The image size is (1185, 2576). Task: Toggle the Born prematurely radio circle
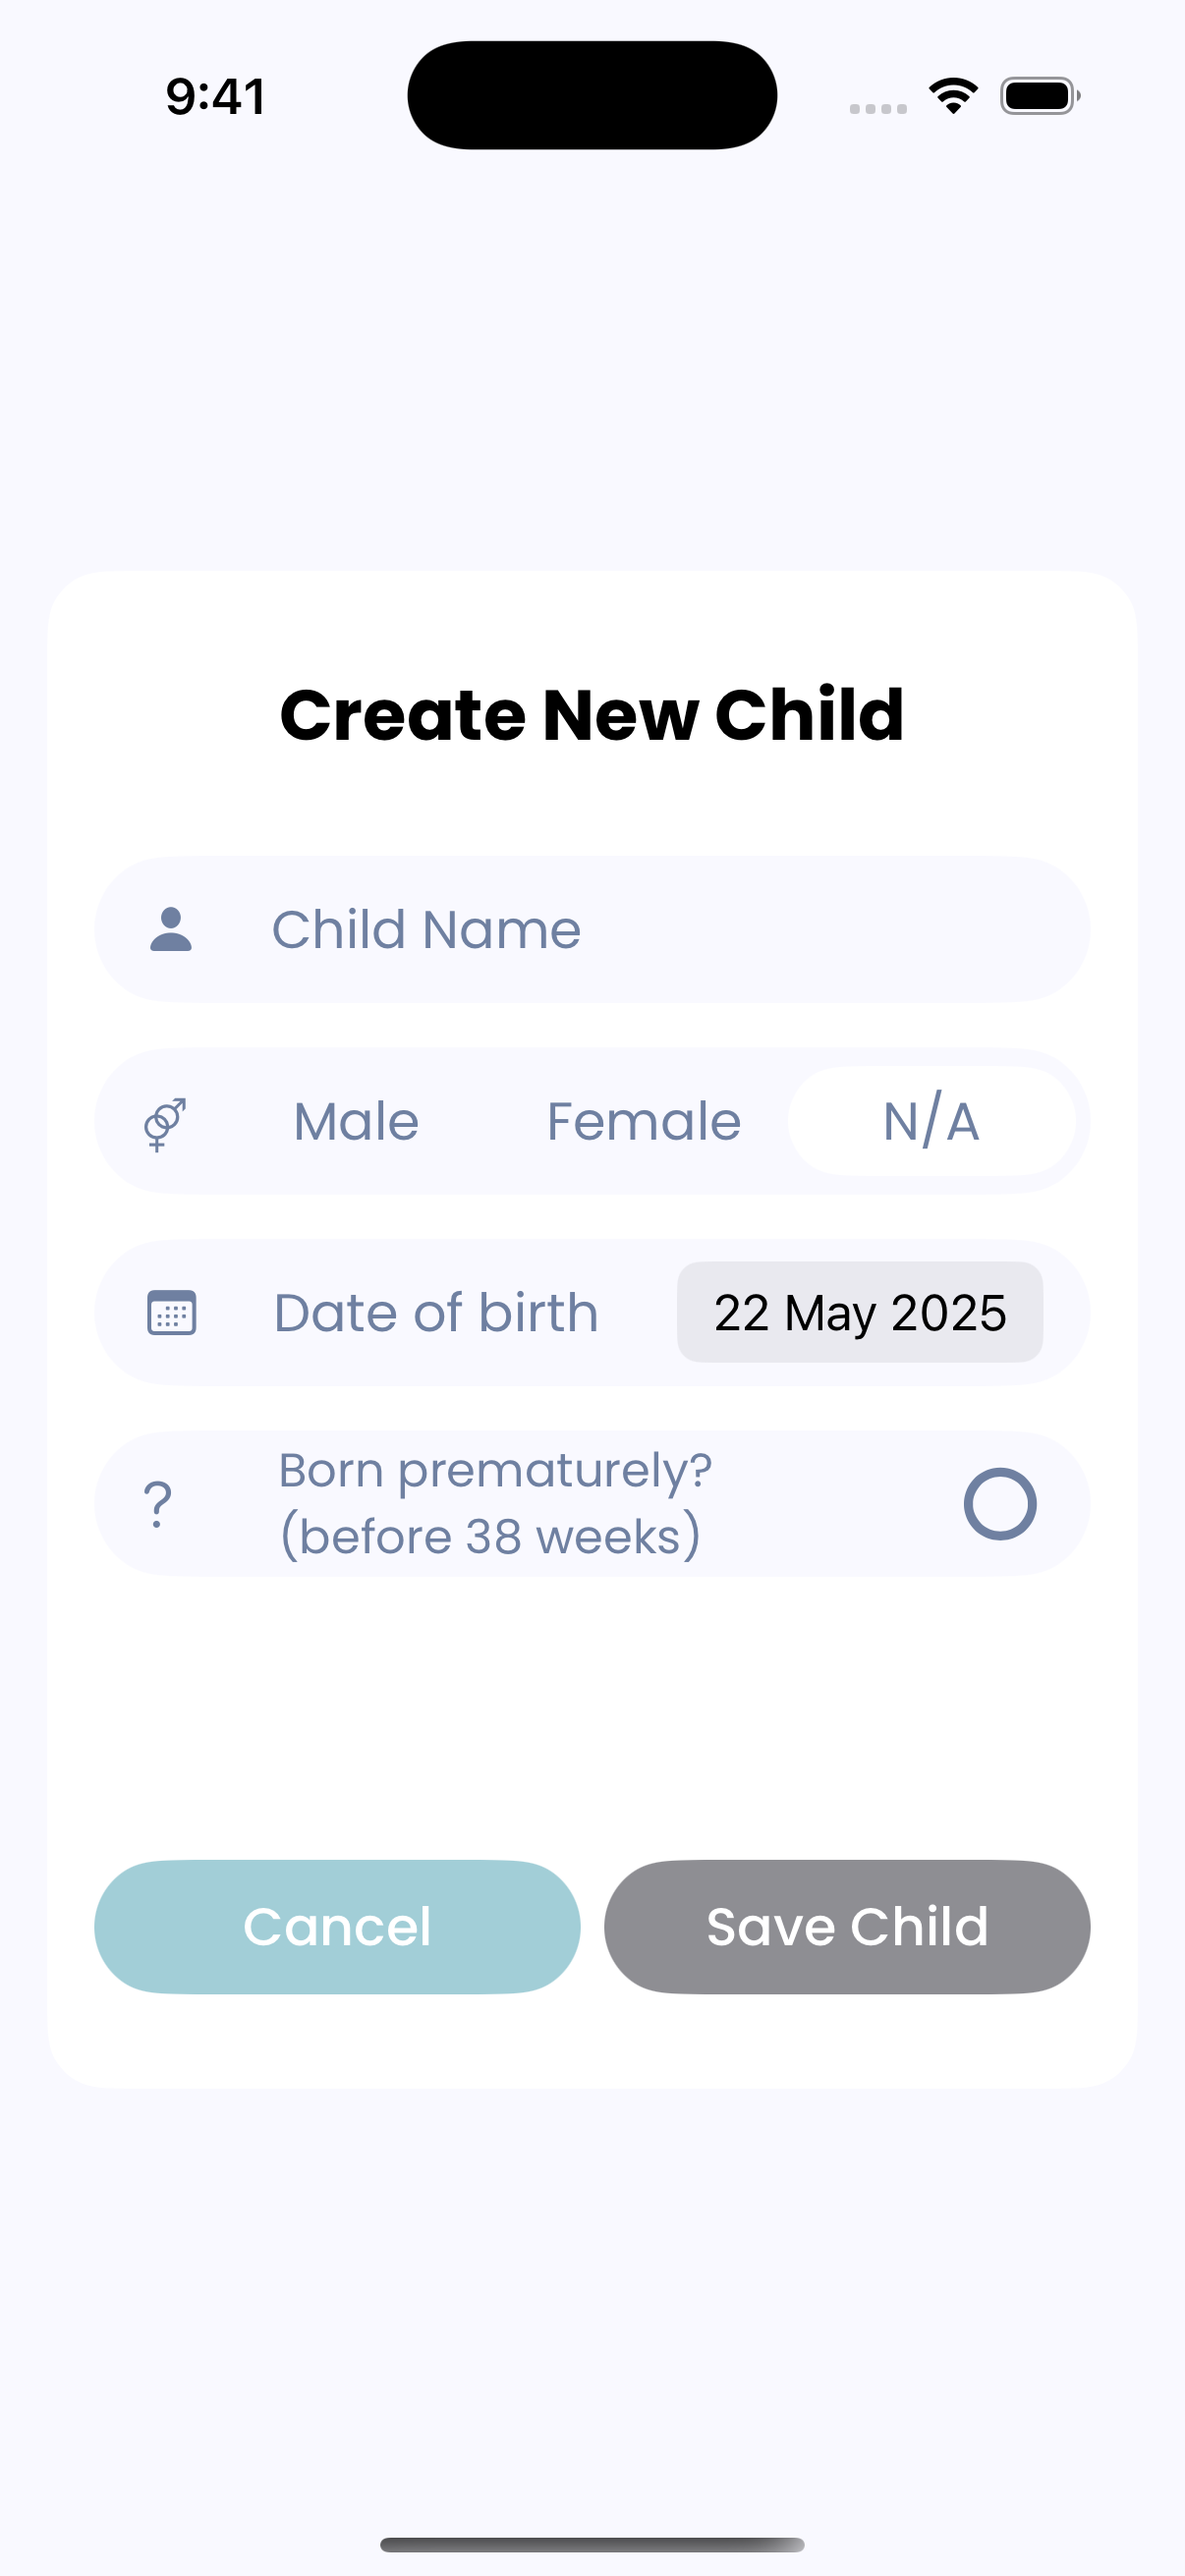[1000, 1504]
